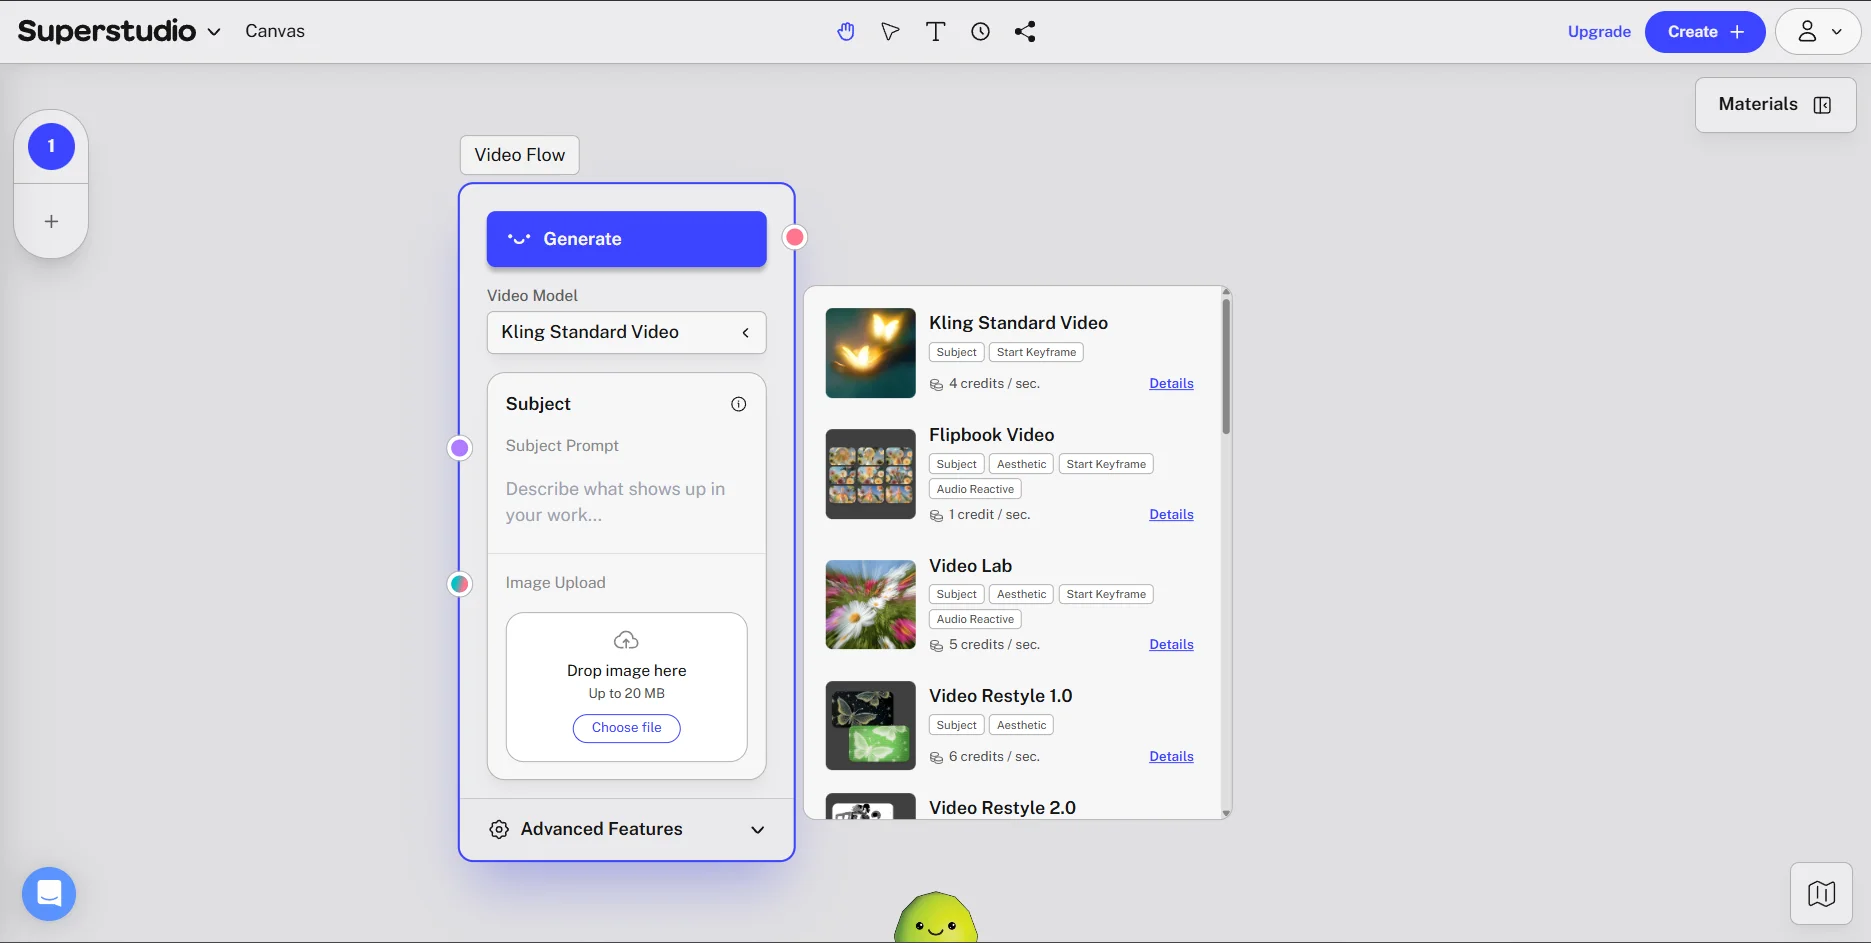Click the "4 credits / sec." text
The height and width of the screenshot is (943, 1871).
point(994,384)
